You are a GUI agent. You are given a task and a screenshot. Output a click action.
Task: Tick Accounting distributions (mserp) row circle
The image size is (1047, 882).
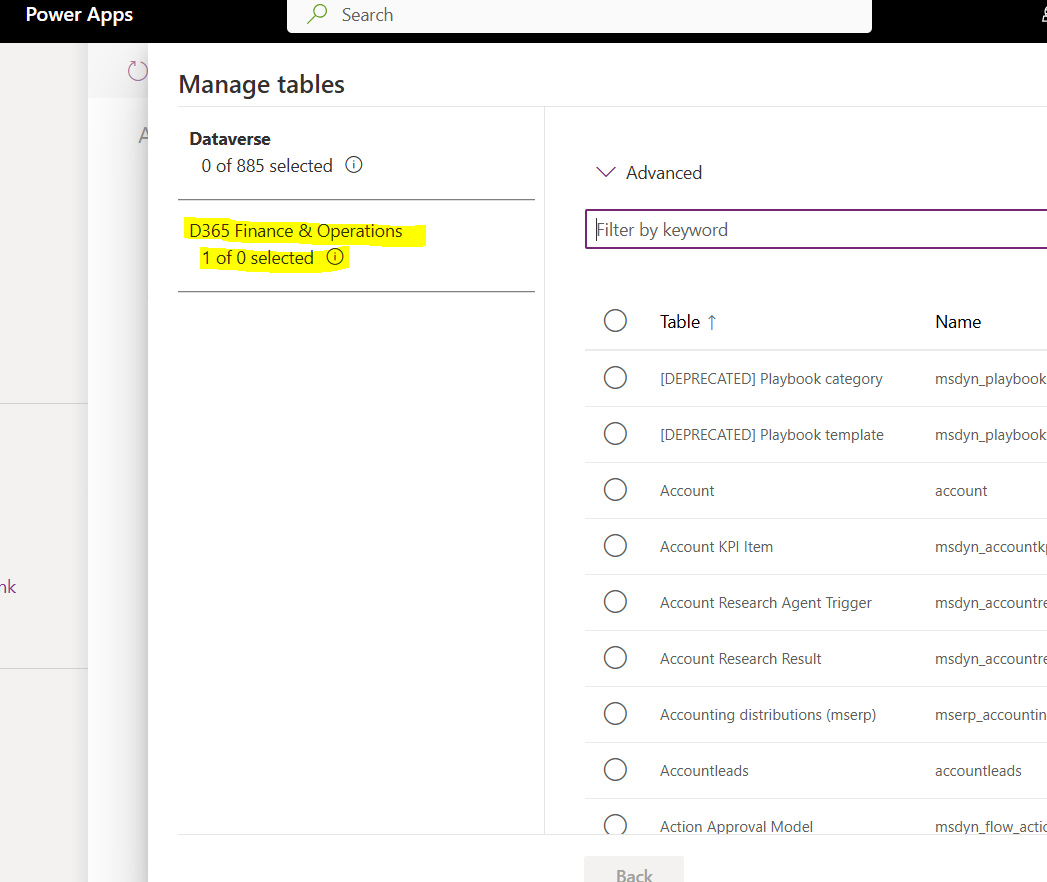[x=615, y=714]
